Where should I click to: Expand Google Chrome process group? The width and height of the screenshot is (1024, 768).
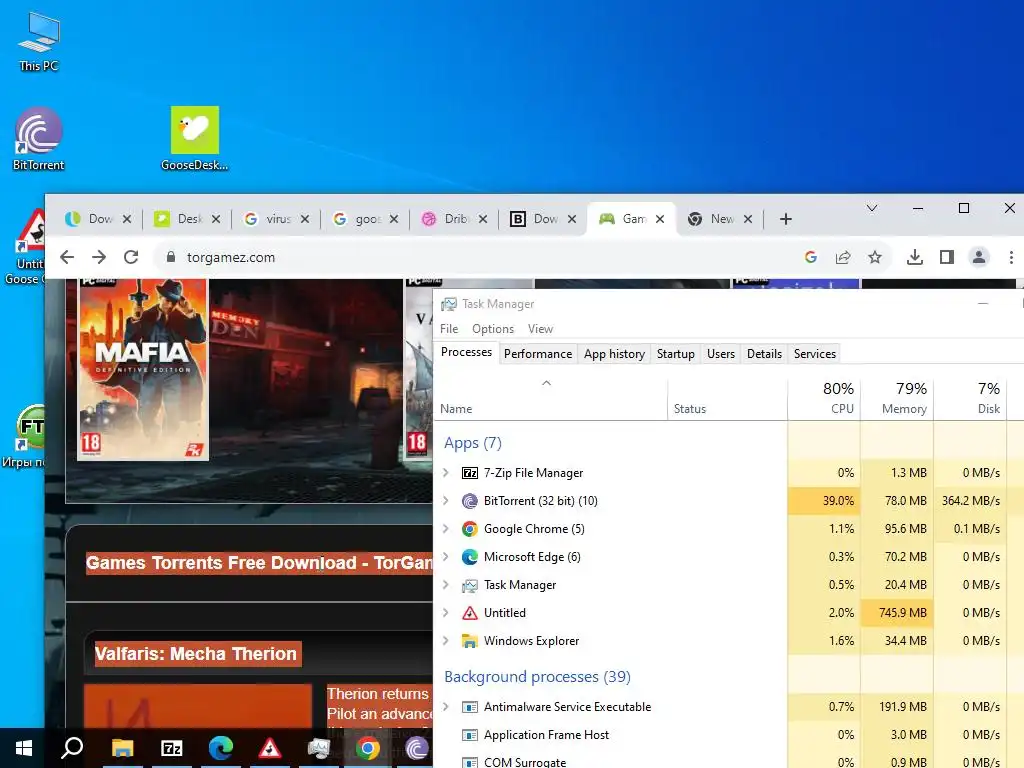pos(445,528)
